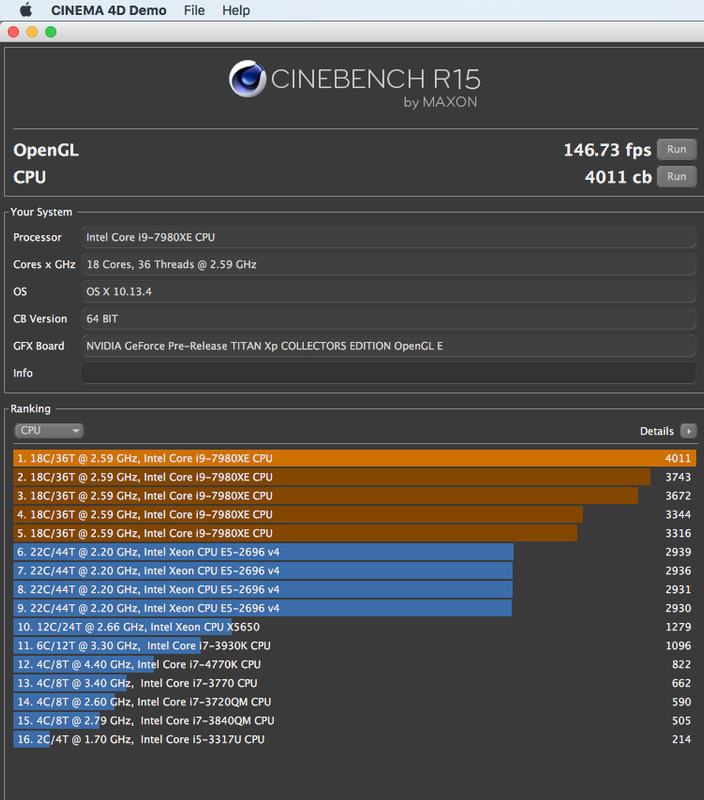704x800 pixels.
Task: Minimize window with the yellow button
Action: [x=32, y=32]
